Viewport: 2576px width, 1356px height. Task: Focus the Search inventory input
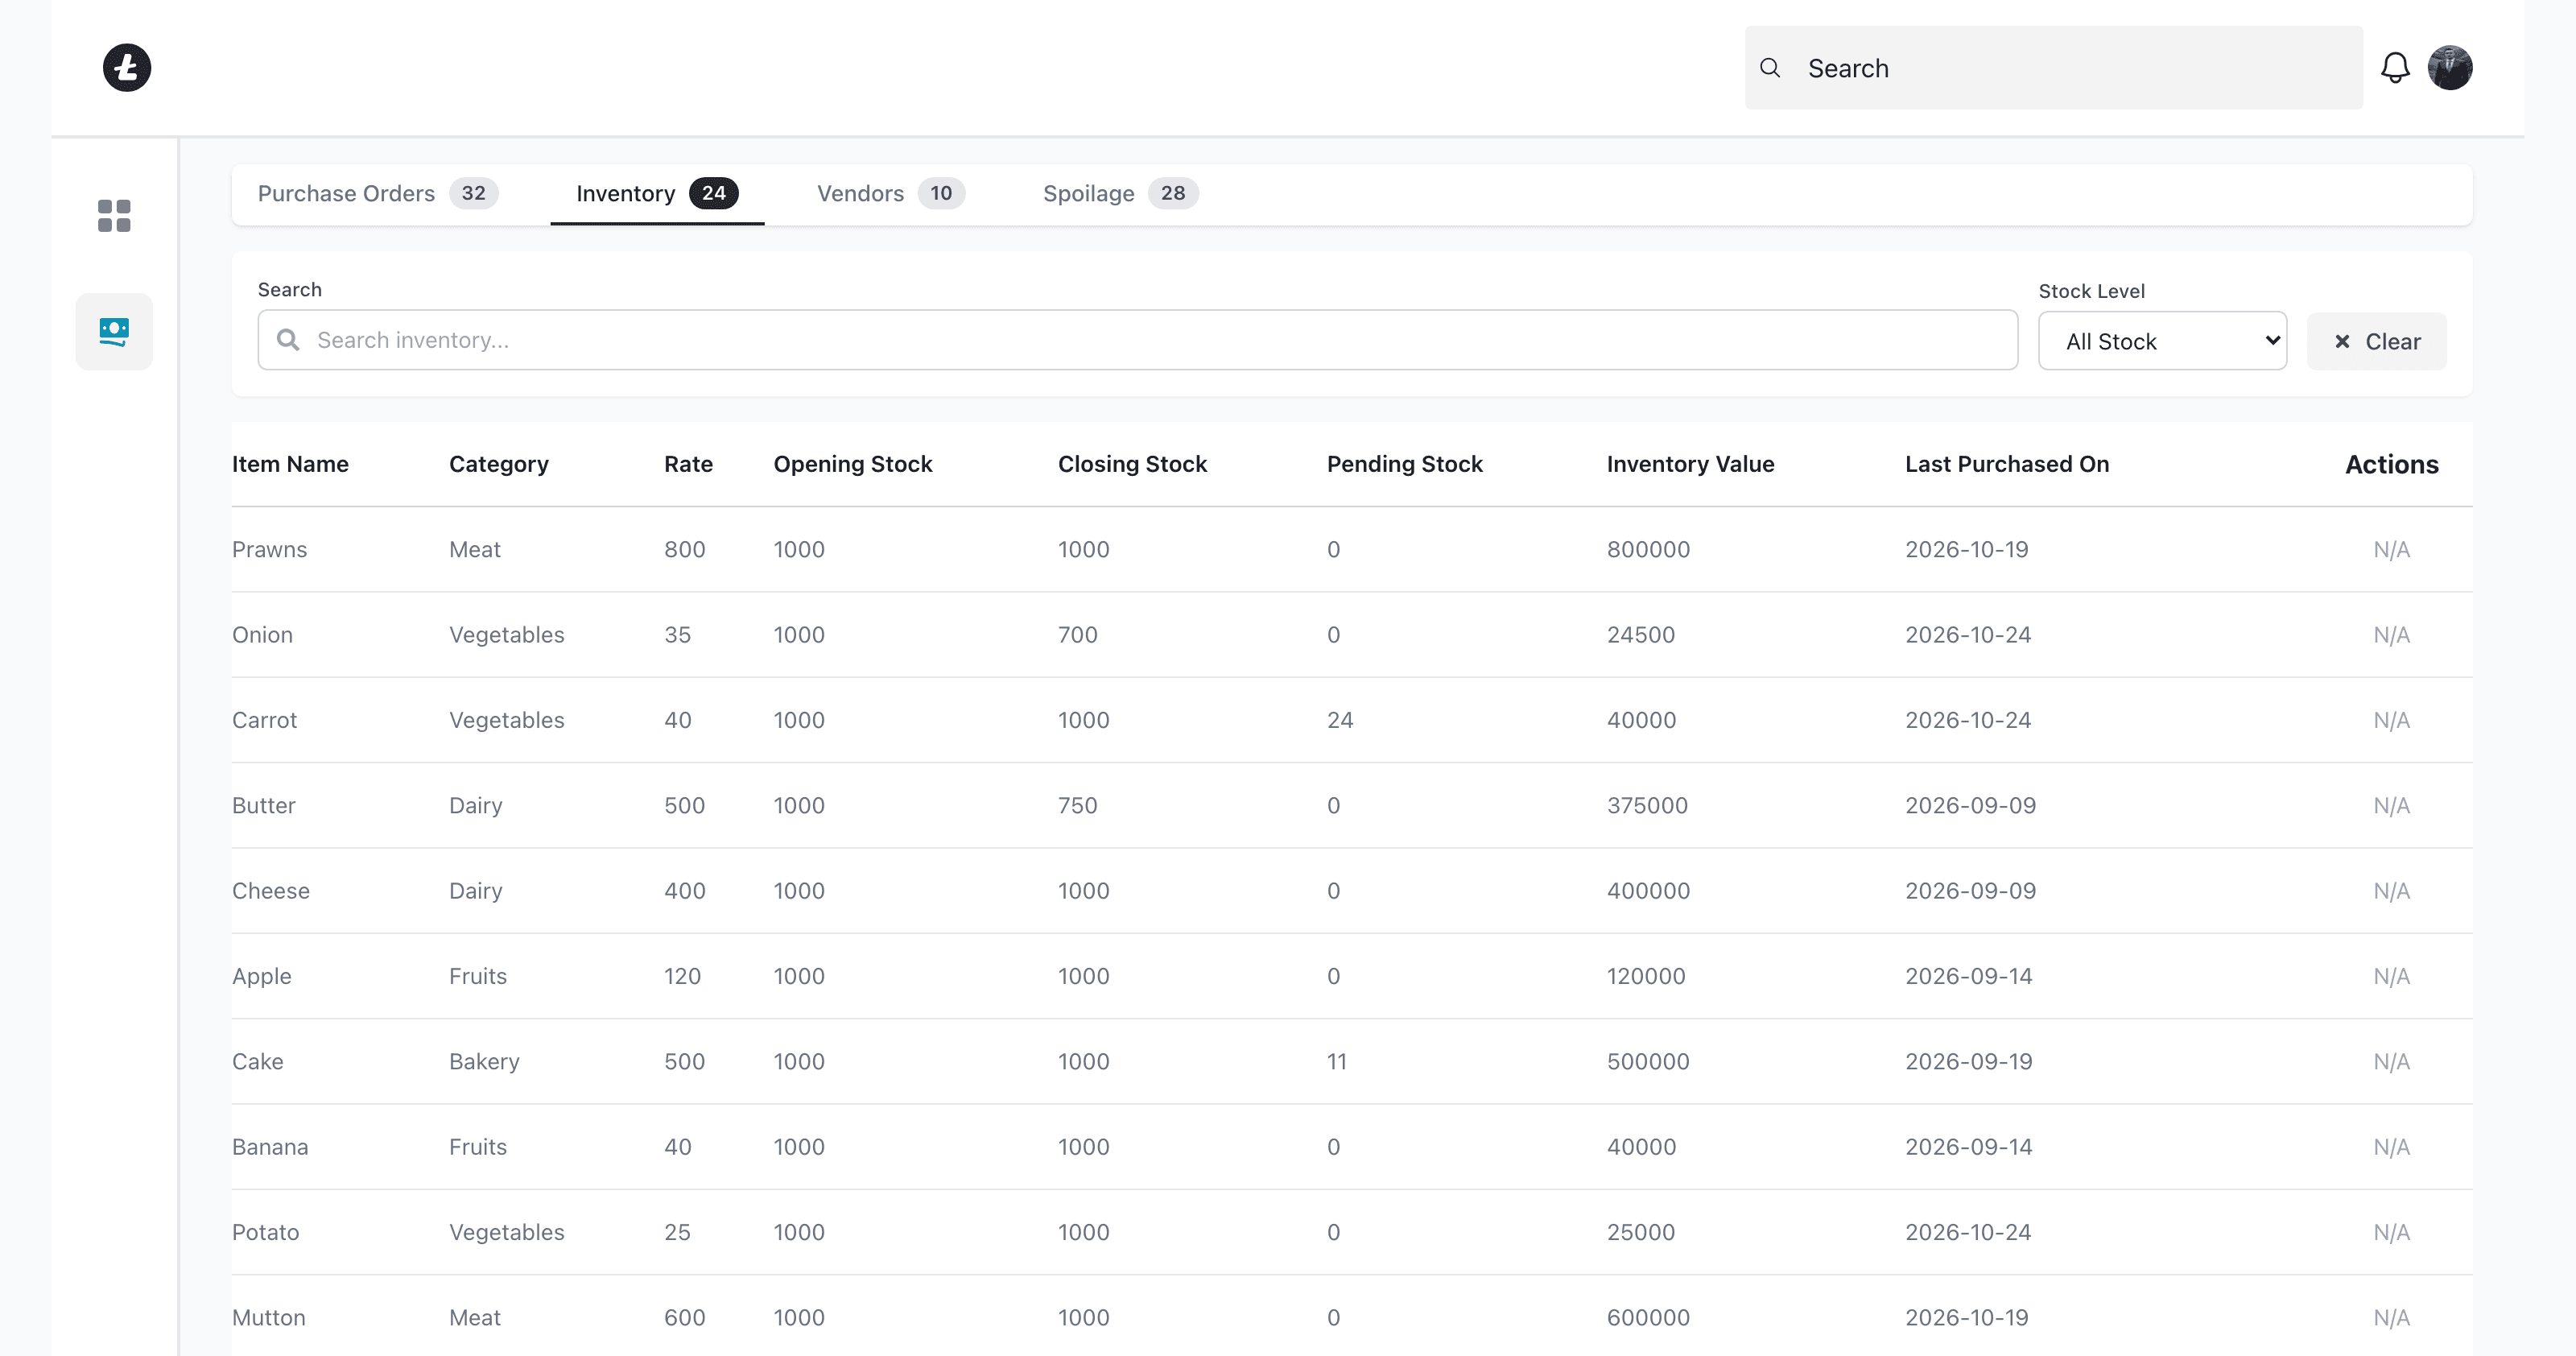[x=1138, y=340]
